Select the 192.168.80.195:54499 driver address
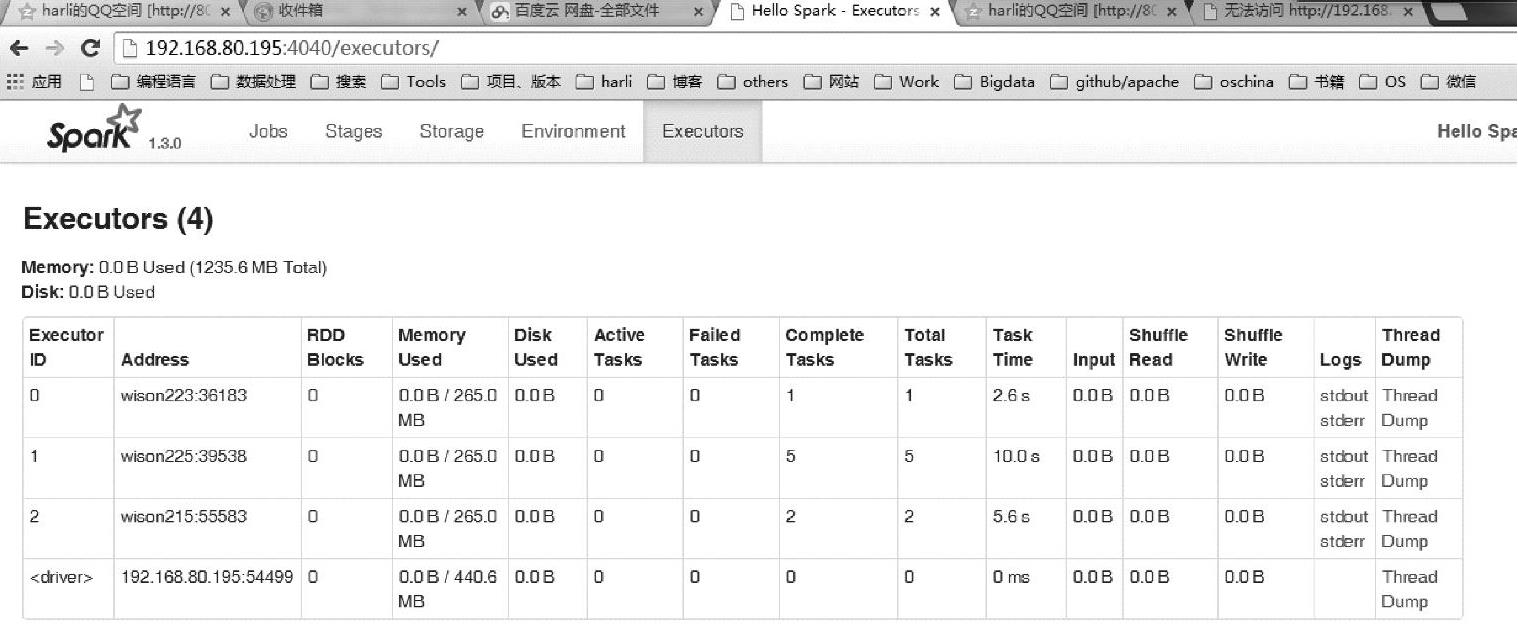This screenshot has height=625, width=1518. [207, 577]
